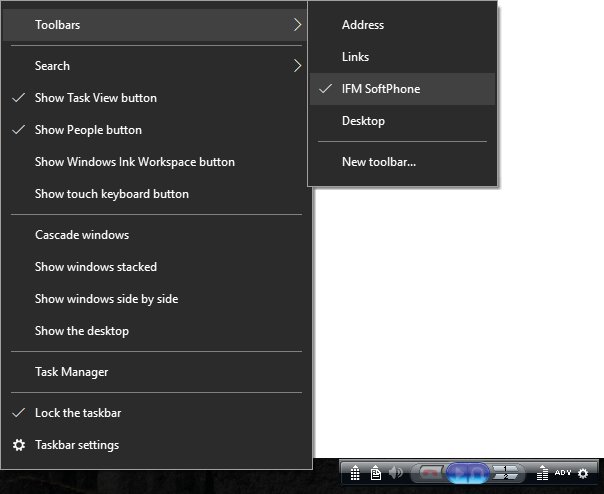Screen dimensions: 604x494
Task: Open SoftPhone settings gear icon
Action: (x=583, y=473)
